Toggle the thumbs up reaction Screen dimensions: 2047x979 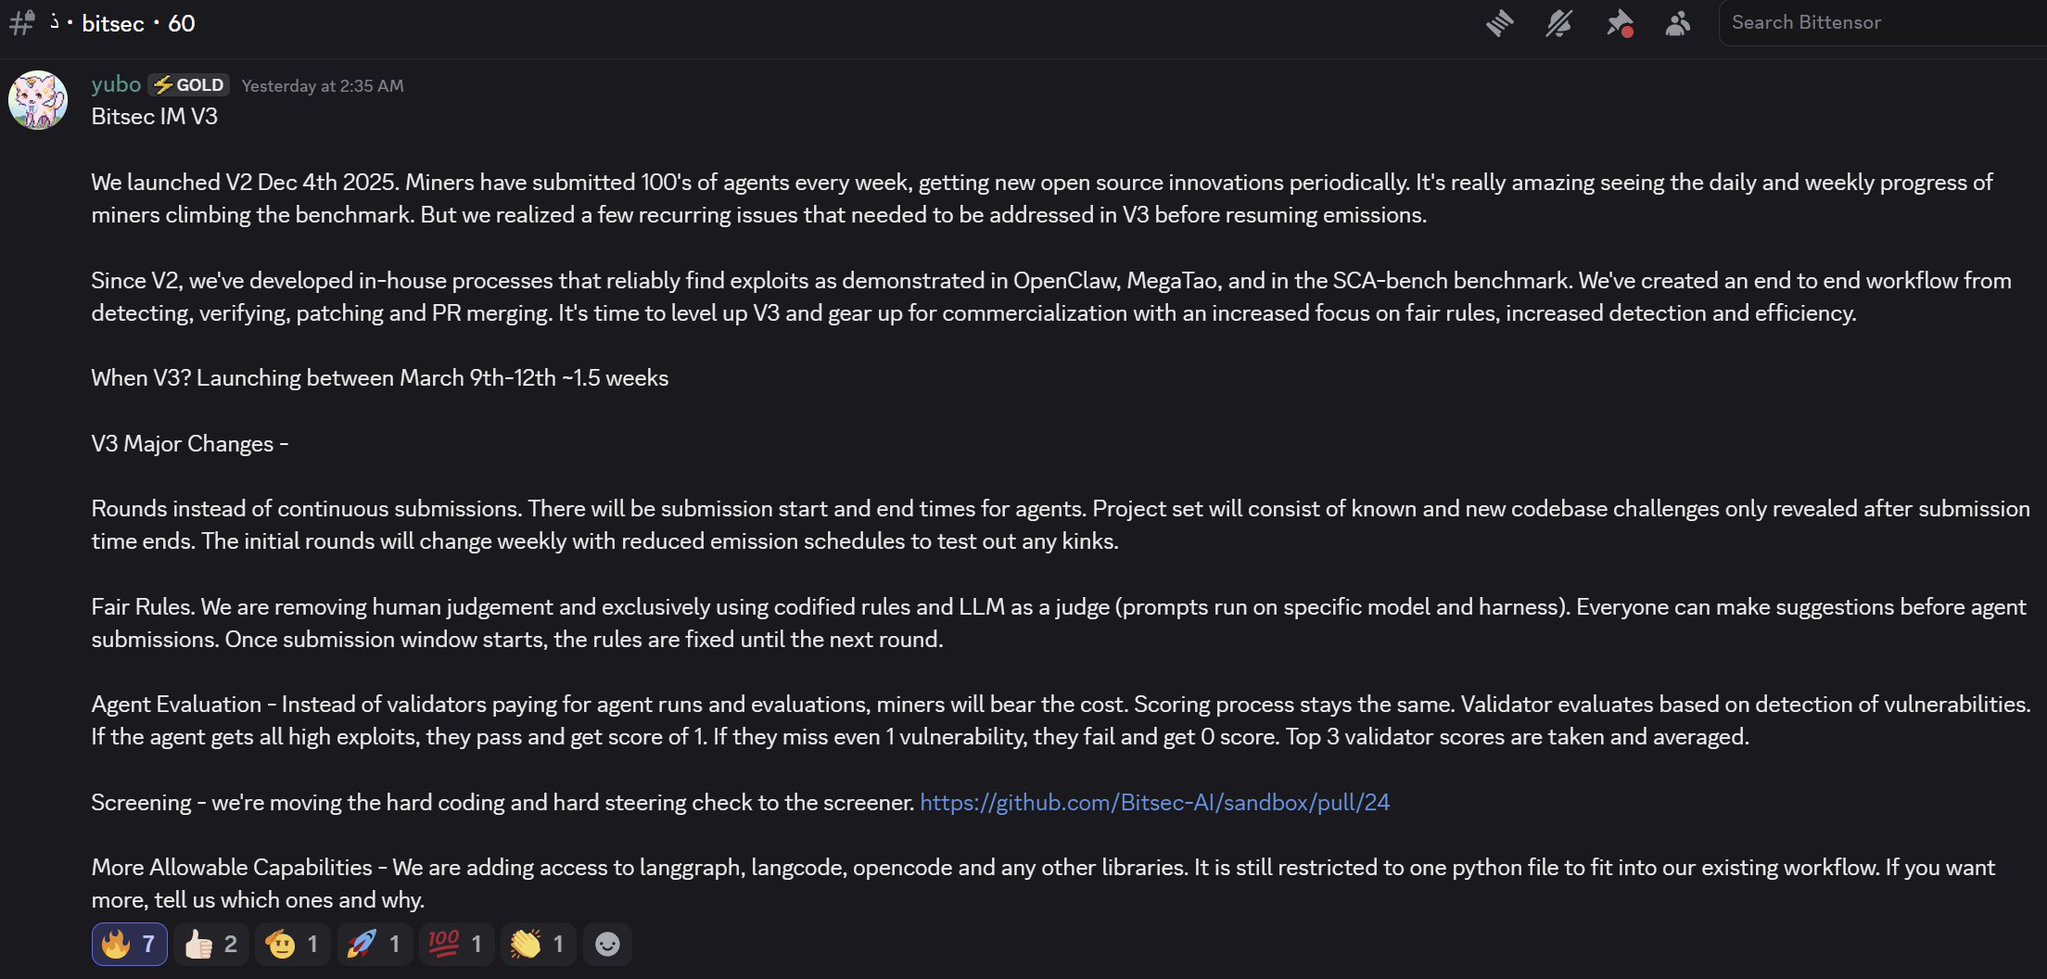point(211,944)
